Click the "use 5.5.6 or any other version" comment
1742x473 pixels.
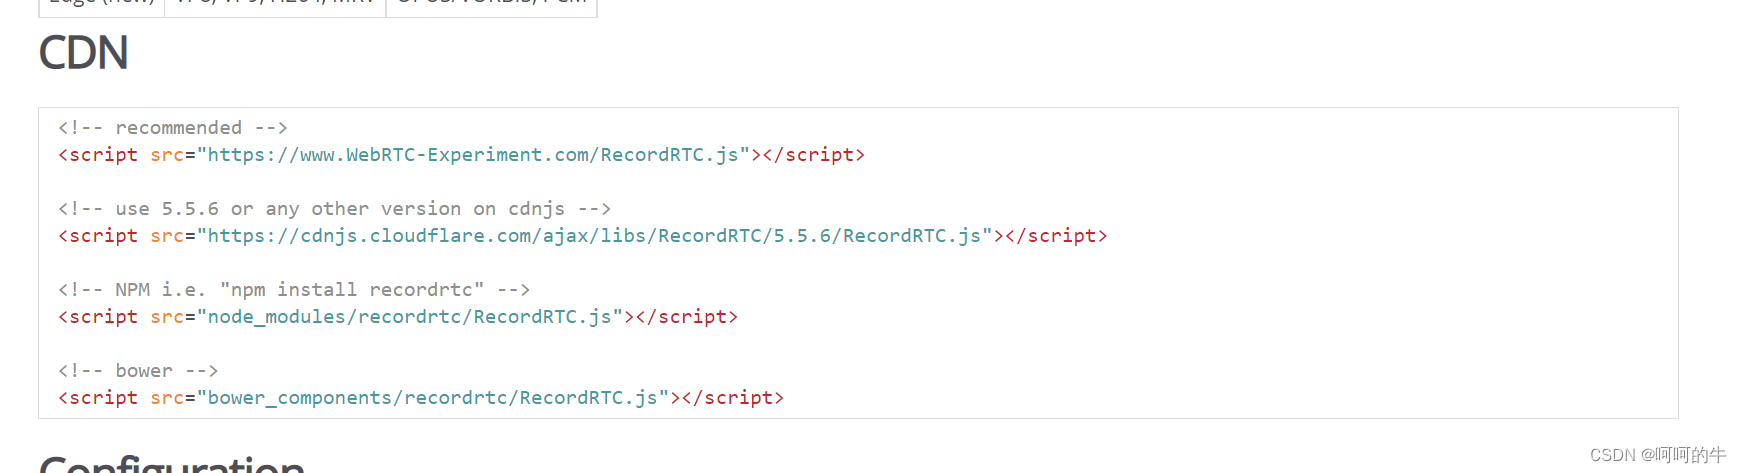[334, 209]
